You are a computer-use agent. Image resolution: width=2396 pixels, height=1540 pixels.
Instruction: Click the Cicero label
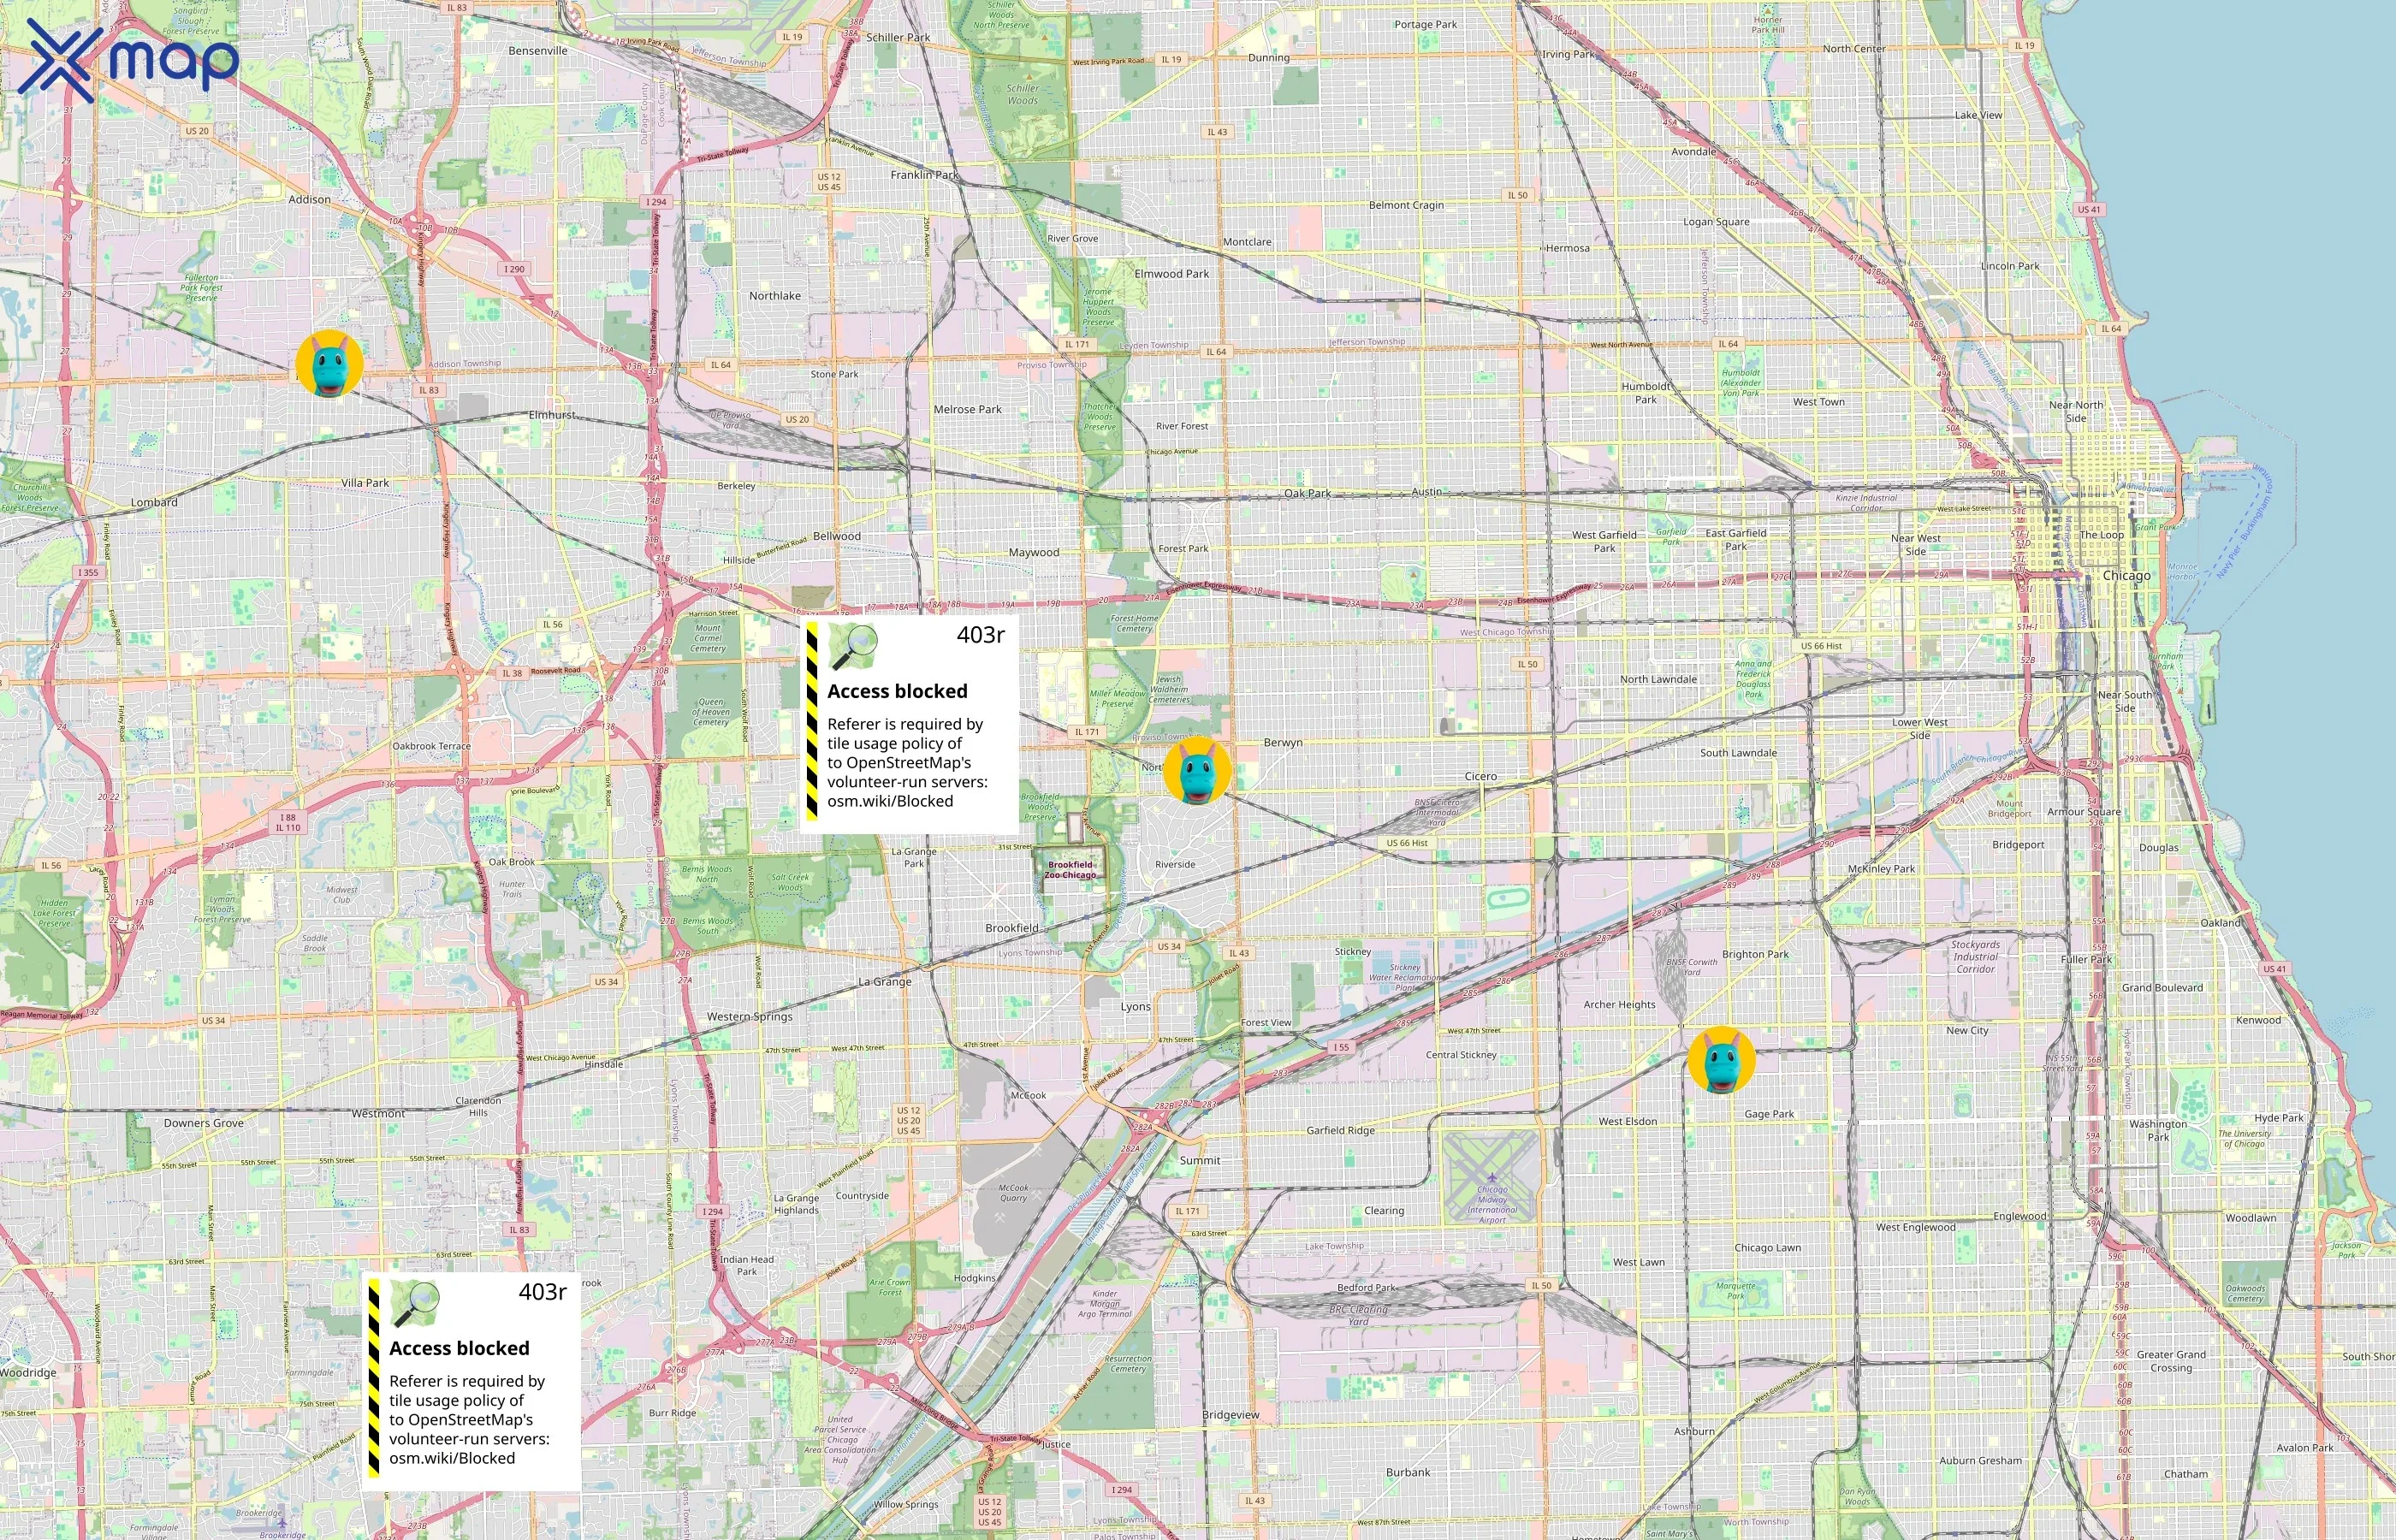pos(1480,776)
